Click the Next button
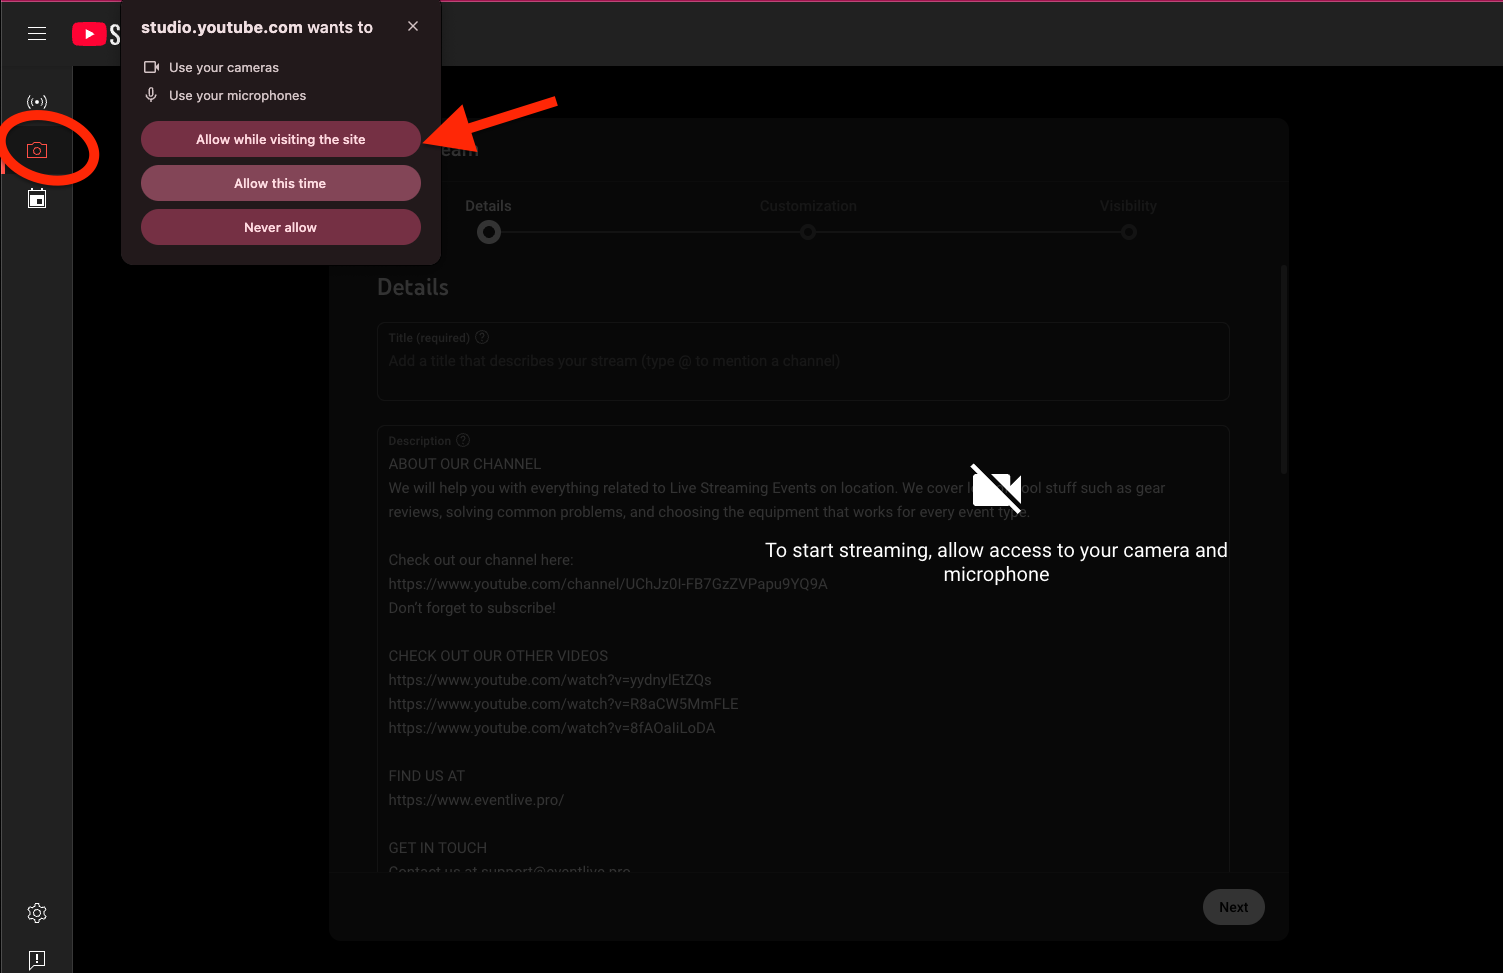Image resolution: width=1503 pixels, height=973 pixels. point(1233,907)
